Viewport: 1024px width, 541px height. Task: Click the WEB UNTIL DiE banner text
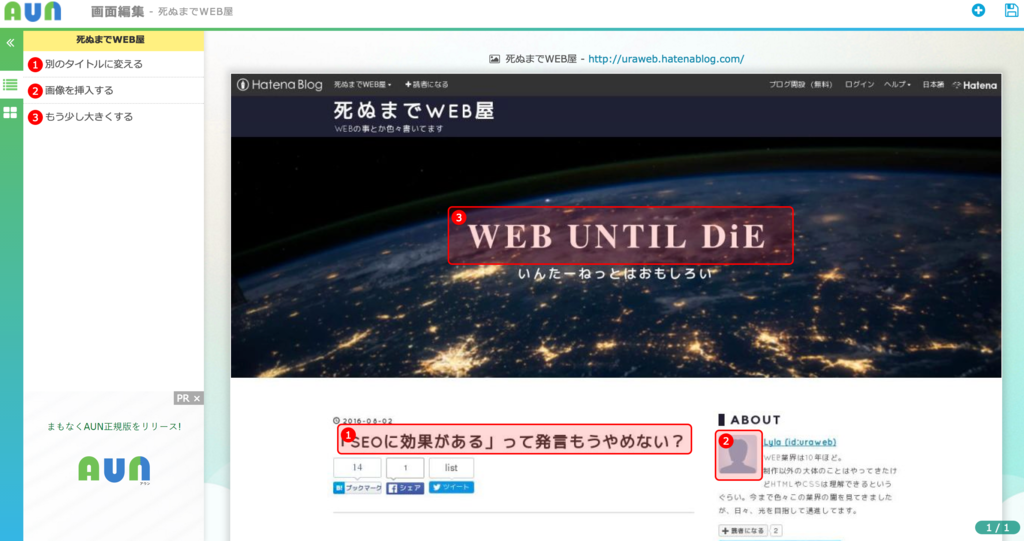point(617,236)
